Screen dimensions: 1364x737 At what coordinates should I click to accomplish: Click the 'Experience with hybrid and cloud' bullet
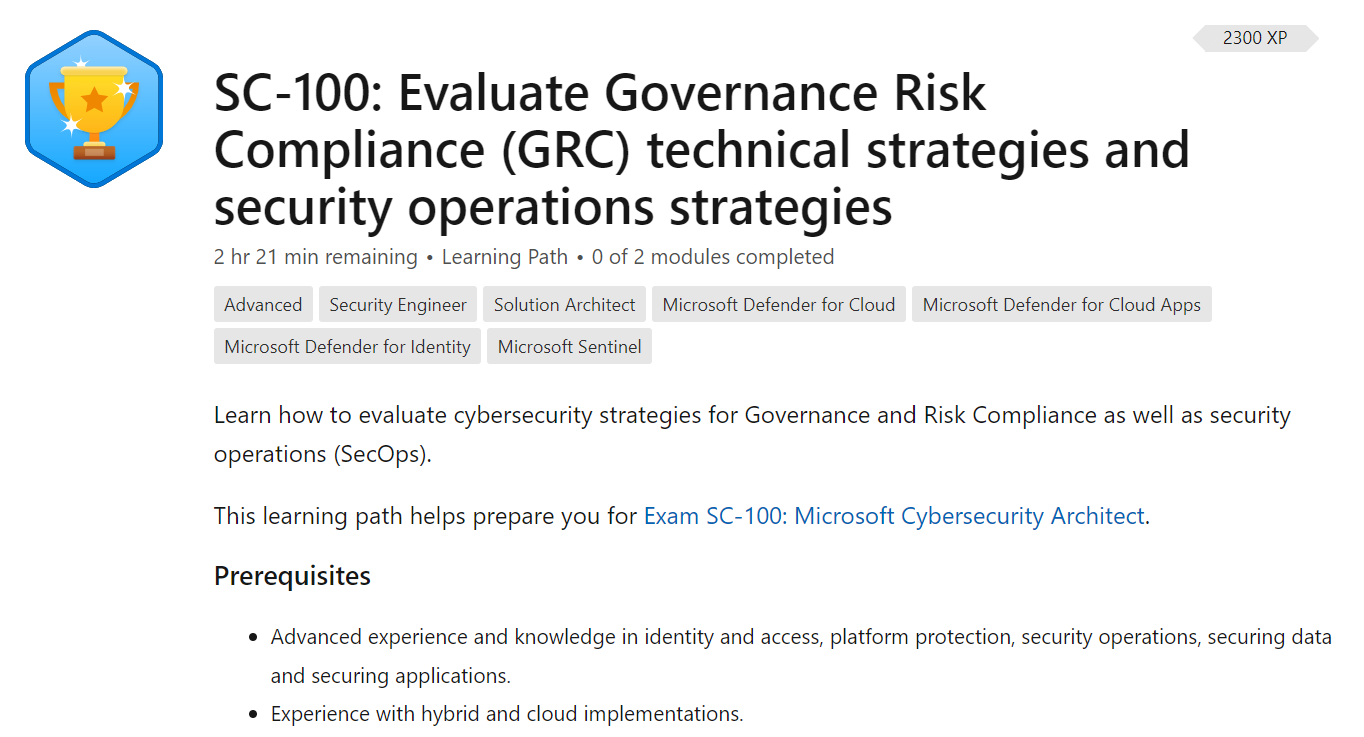click(507, 714)
